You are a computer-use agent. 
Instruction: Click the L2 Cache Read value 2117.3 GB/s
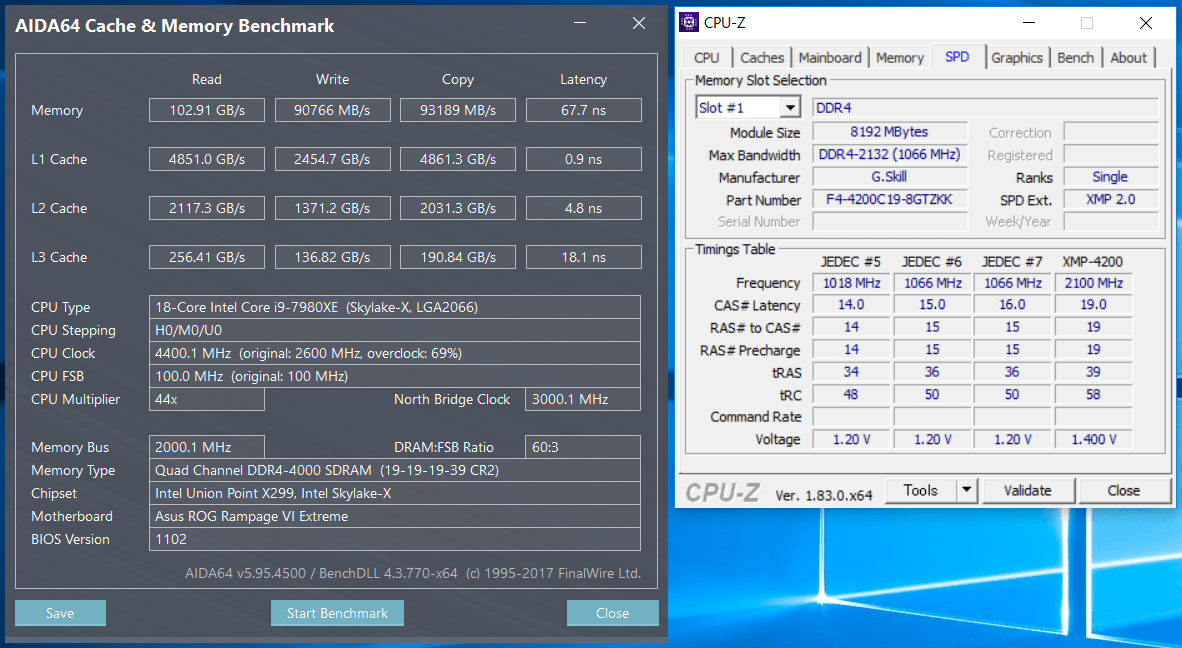[207, 208]
